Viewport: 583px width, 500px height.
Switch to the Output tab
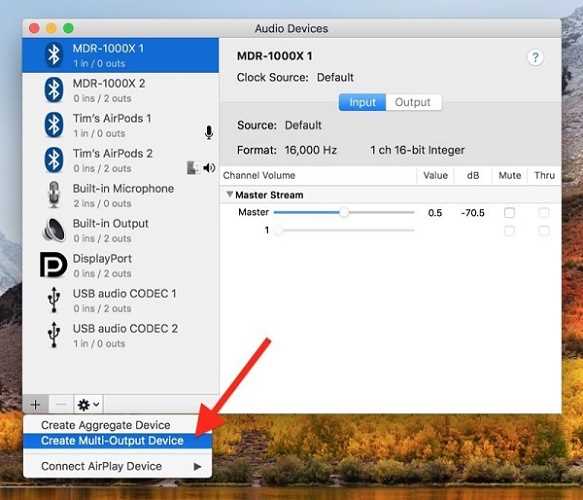pyautogui.click(x=413, y=102)
